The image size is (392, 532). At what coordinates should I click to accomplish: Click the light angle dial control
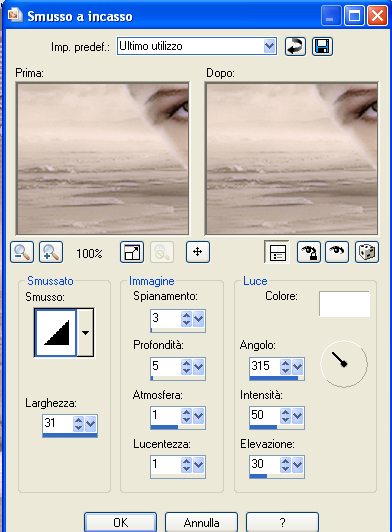pyautogui.click(x=344, y=364)
